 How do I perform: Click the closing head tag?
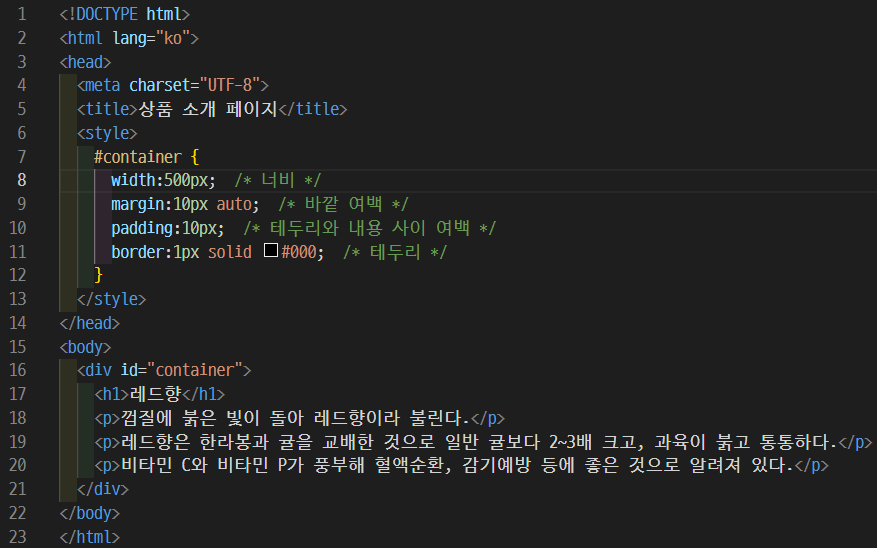[89, 323]
